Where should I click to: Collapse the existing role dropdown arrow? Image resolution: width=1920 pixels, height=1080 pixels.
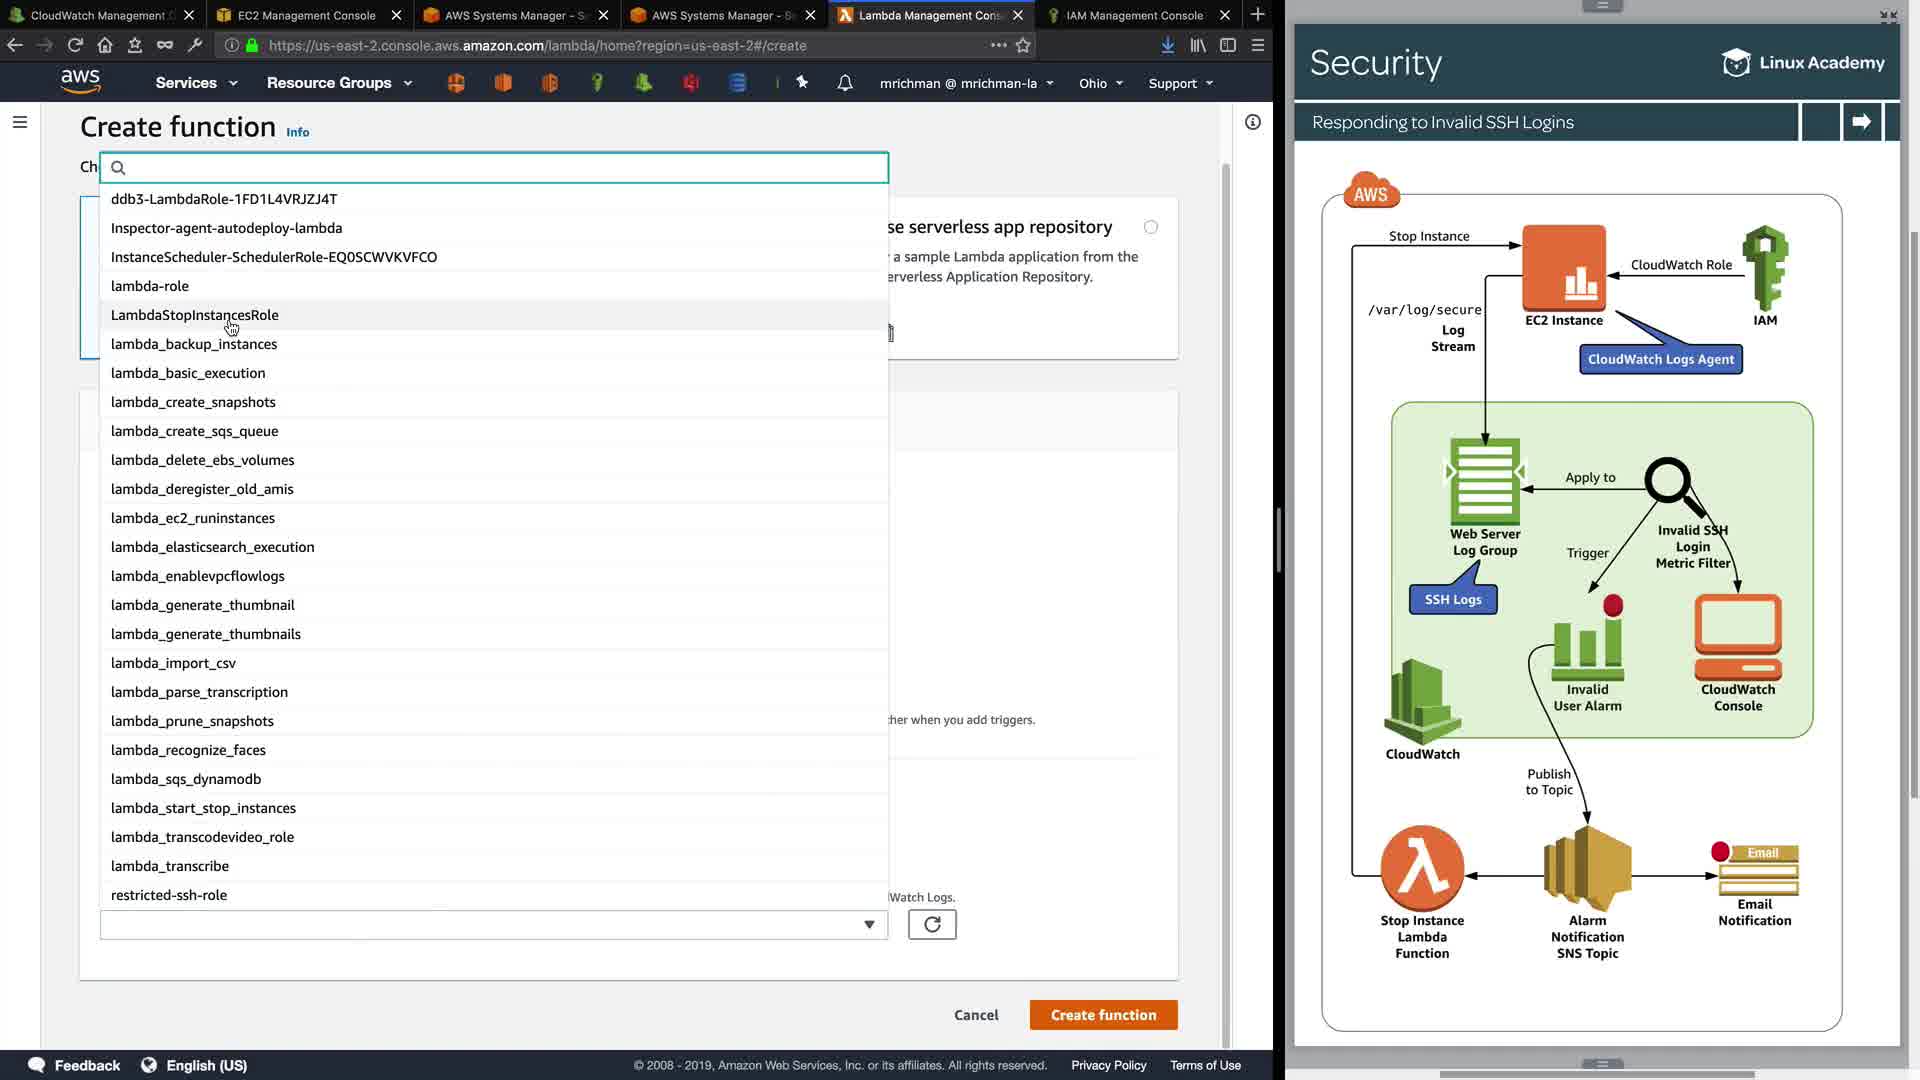click(869, 925)
